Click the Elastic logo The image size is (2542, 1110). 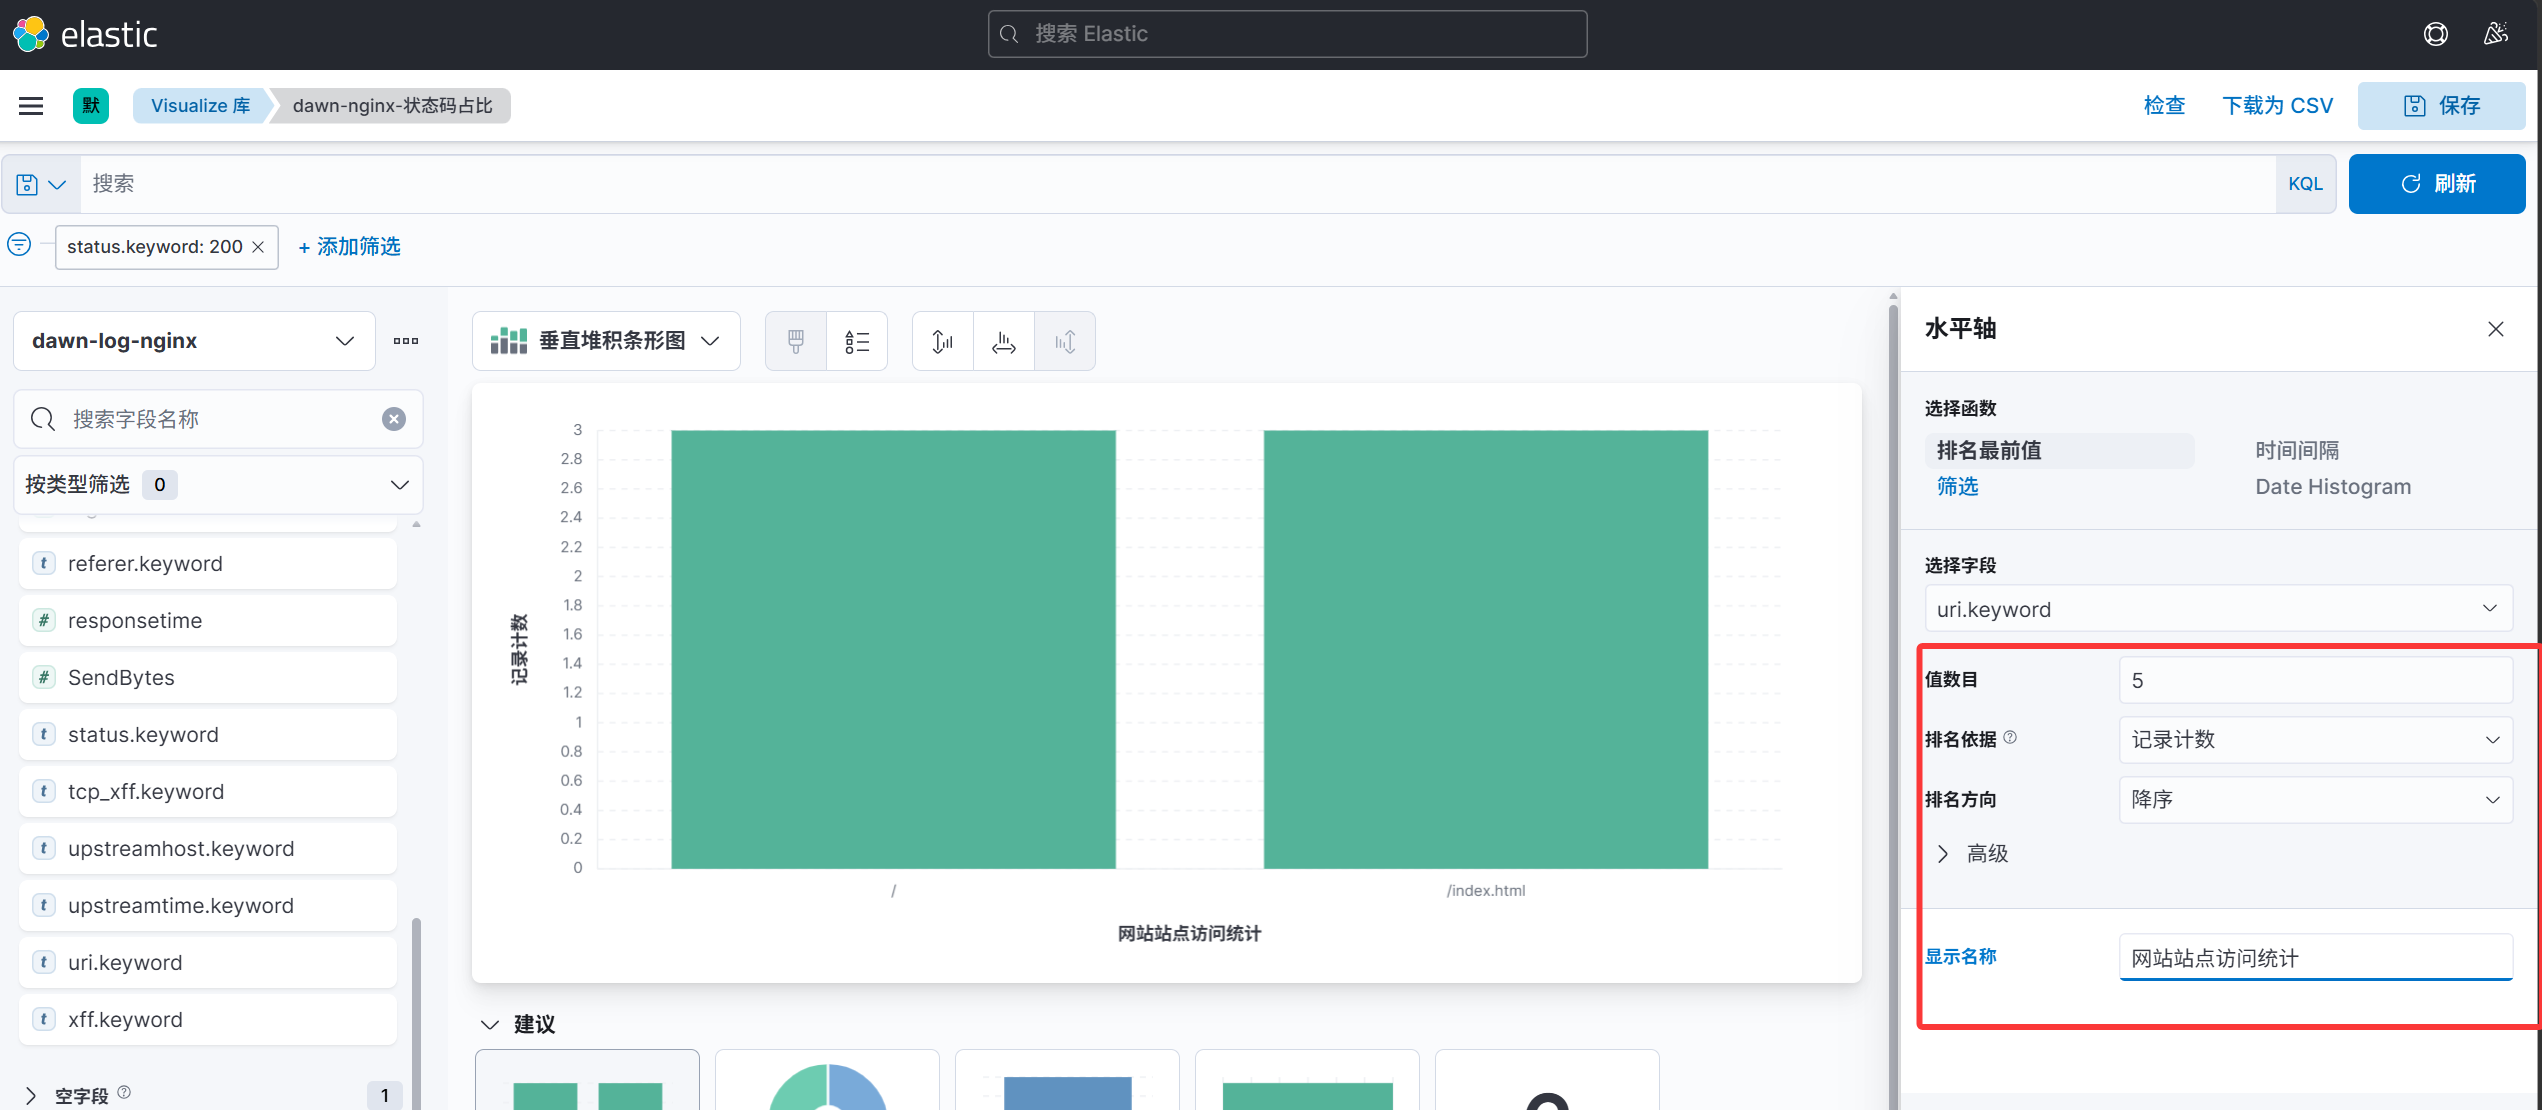(x=85, y=34)
